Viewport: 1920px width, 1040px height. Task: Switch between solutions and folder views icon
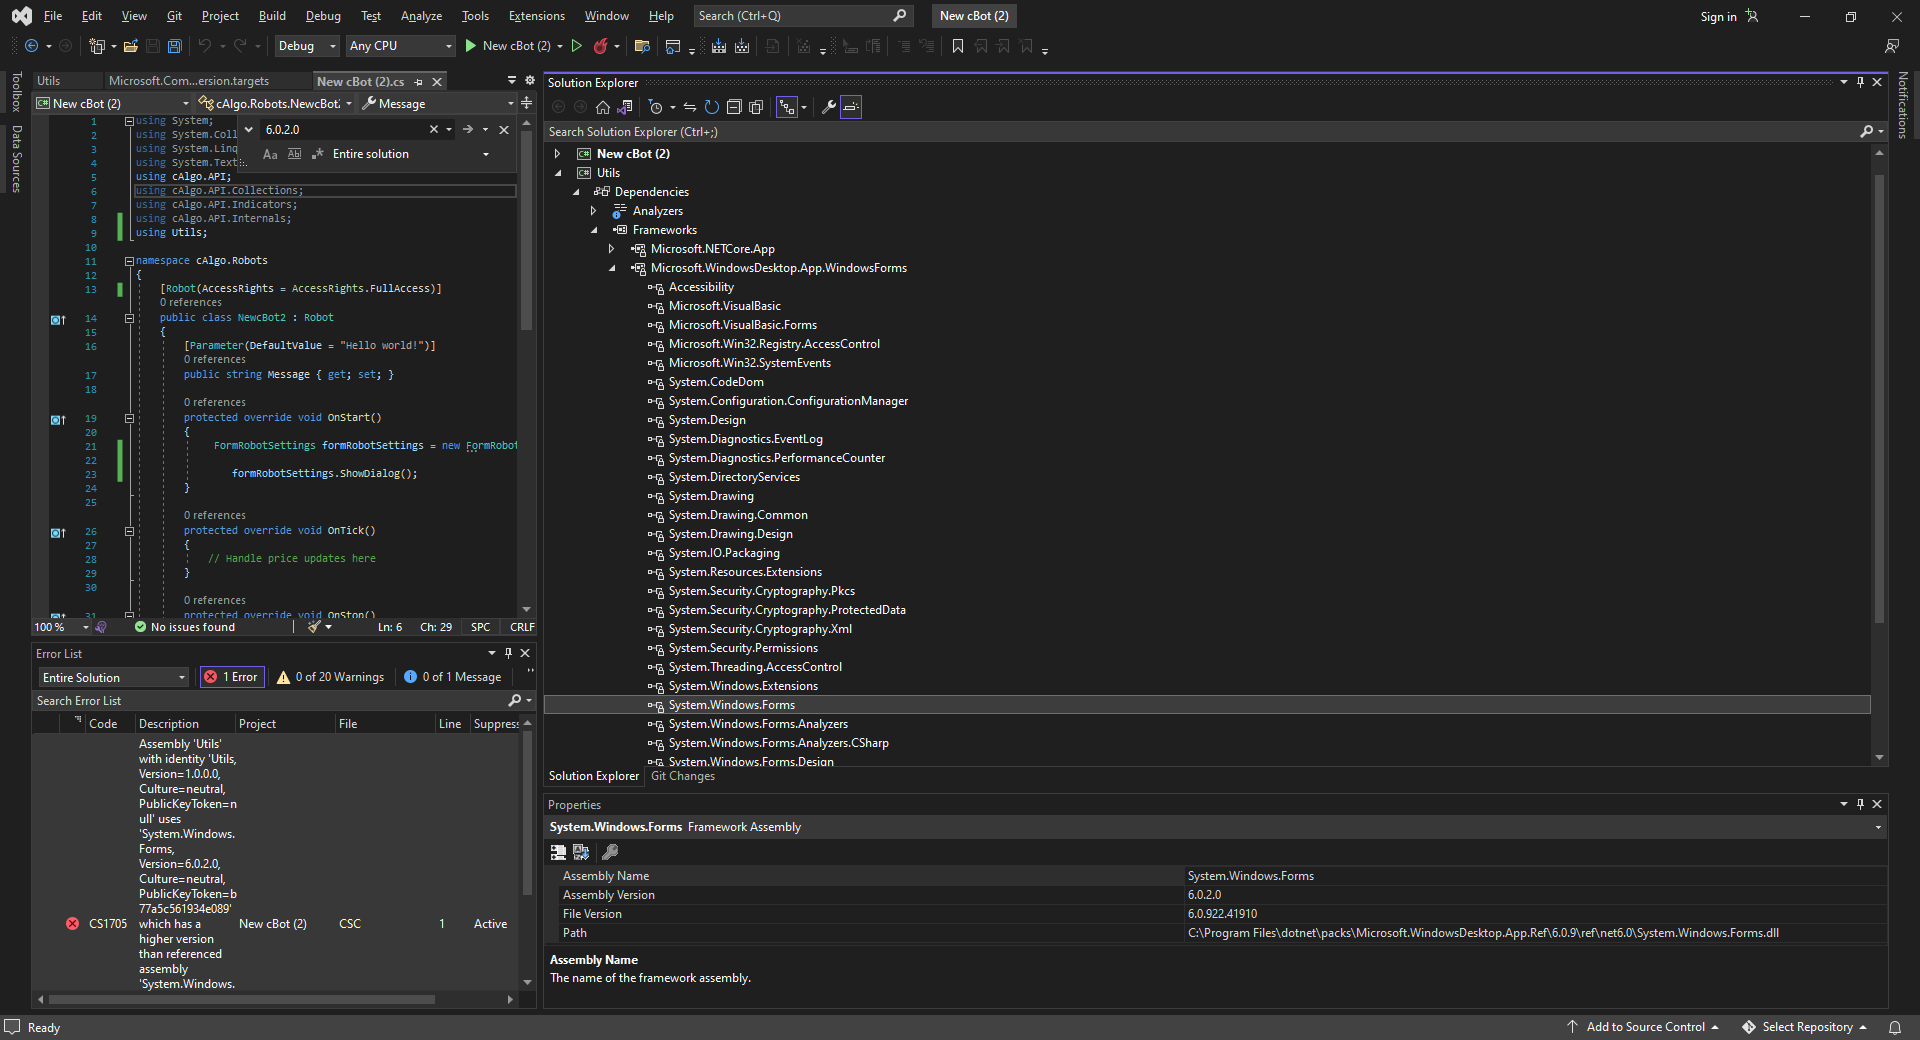[625, 107]
